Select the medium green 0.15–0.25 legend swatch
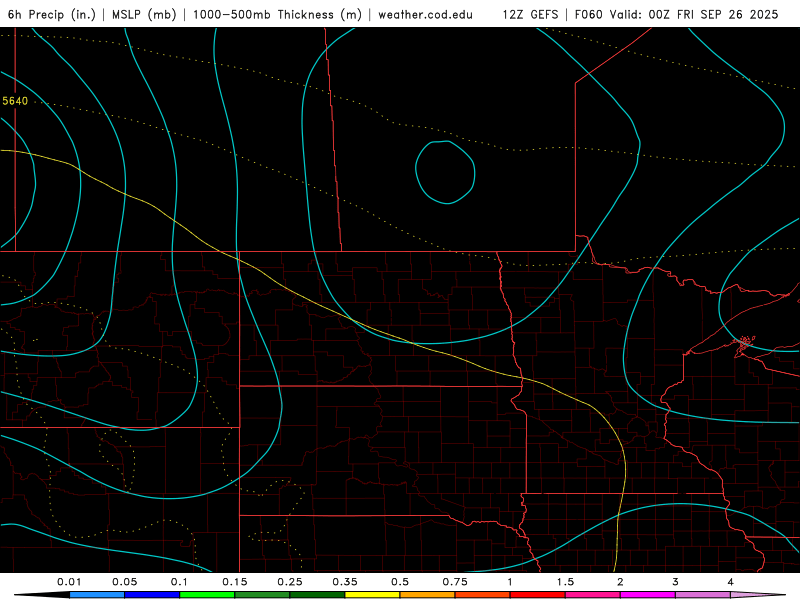The image size is (800, 600). tap(262, 595)
